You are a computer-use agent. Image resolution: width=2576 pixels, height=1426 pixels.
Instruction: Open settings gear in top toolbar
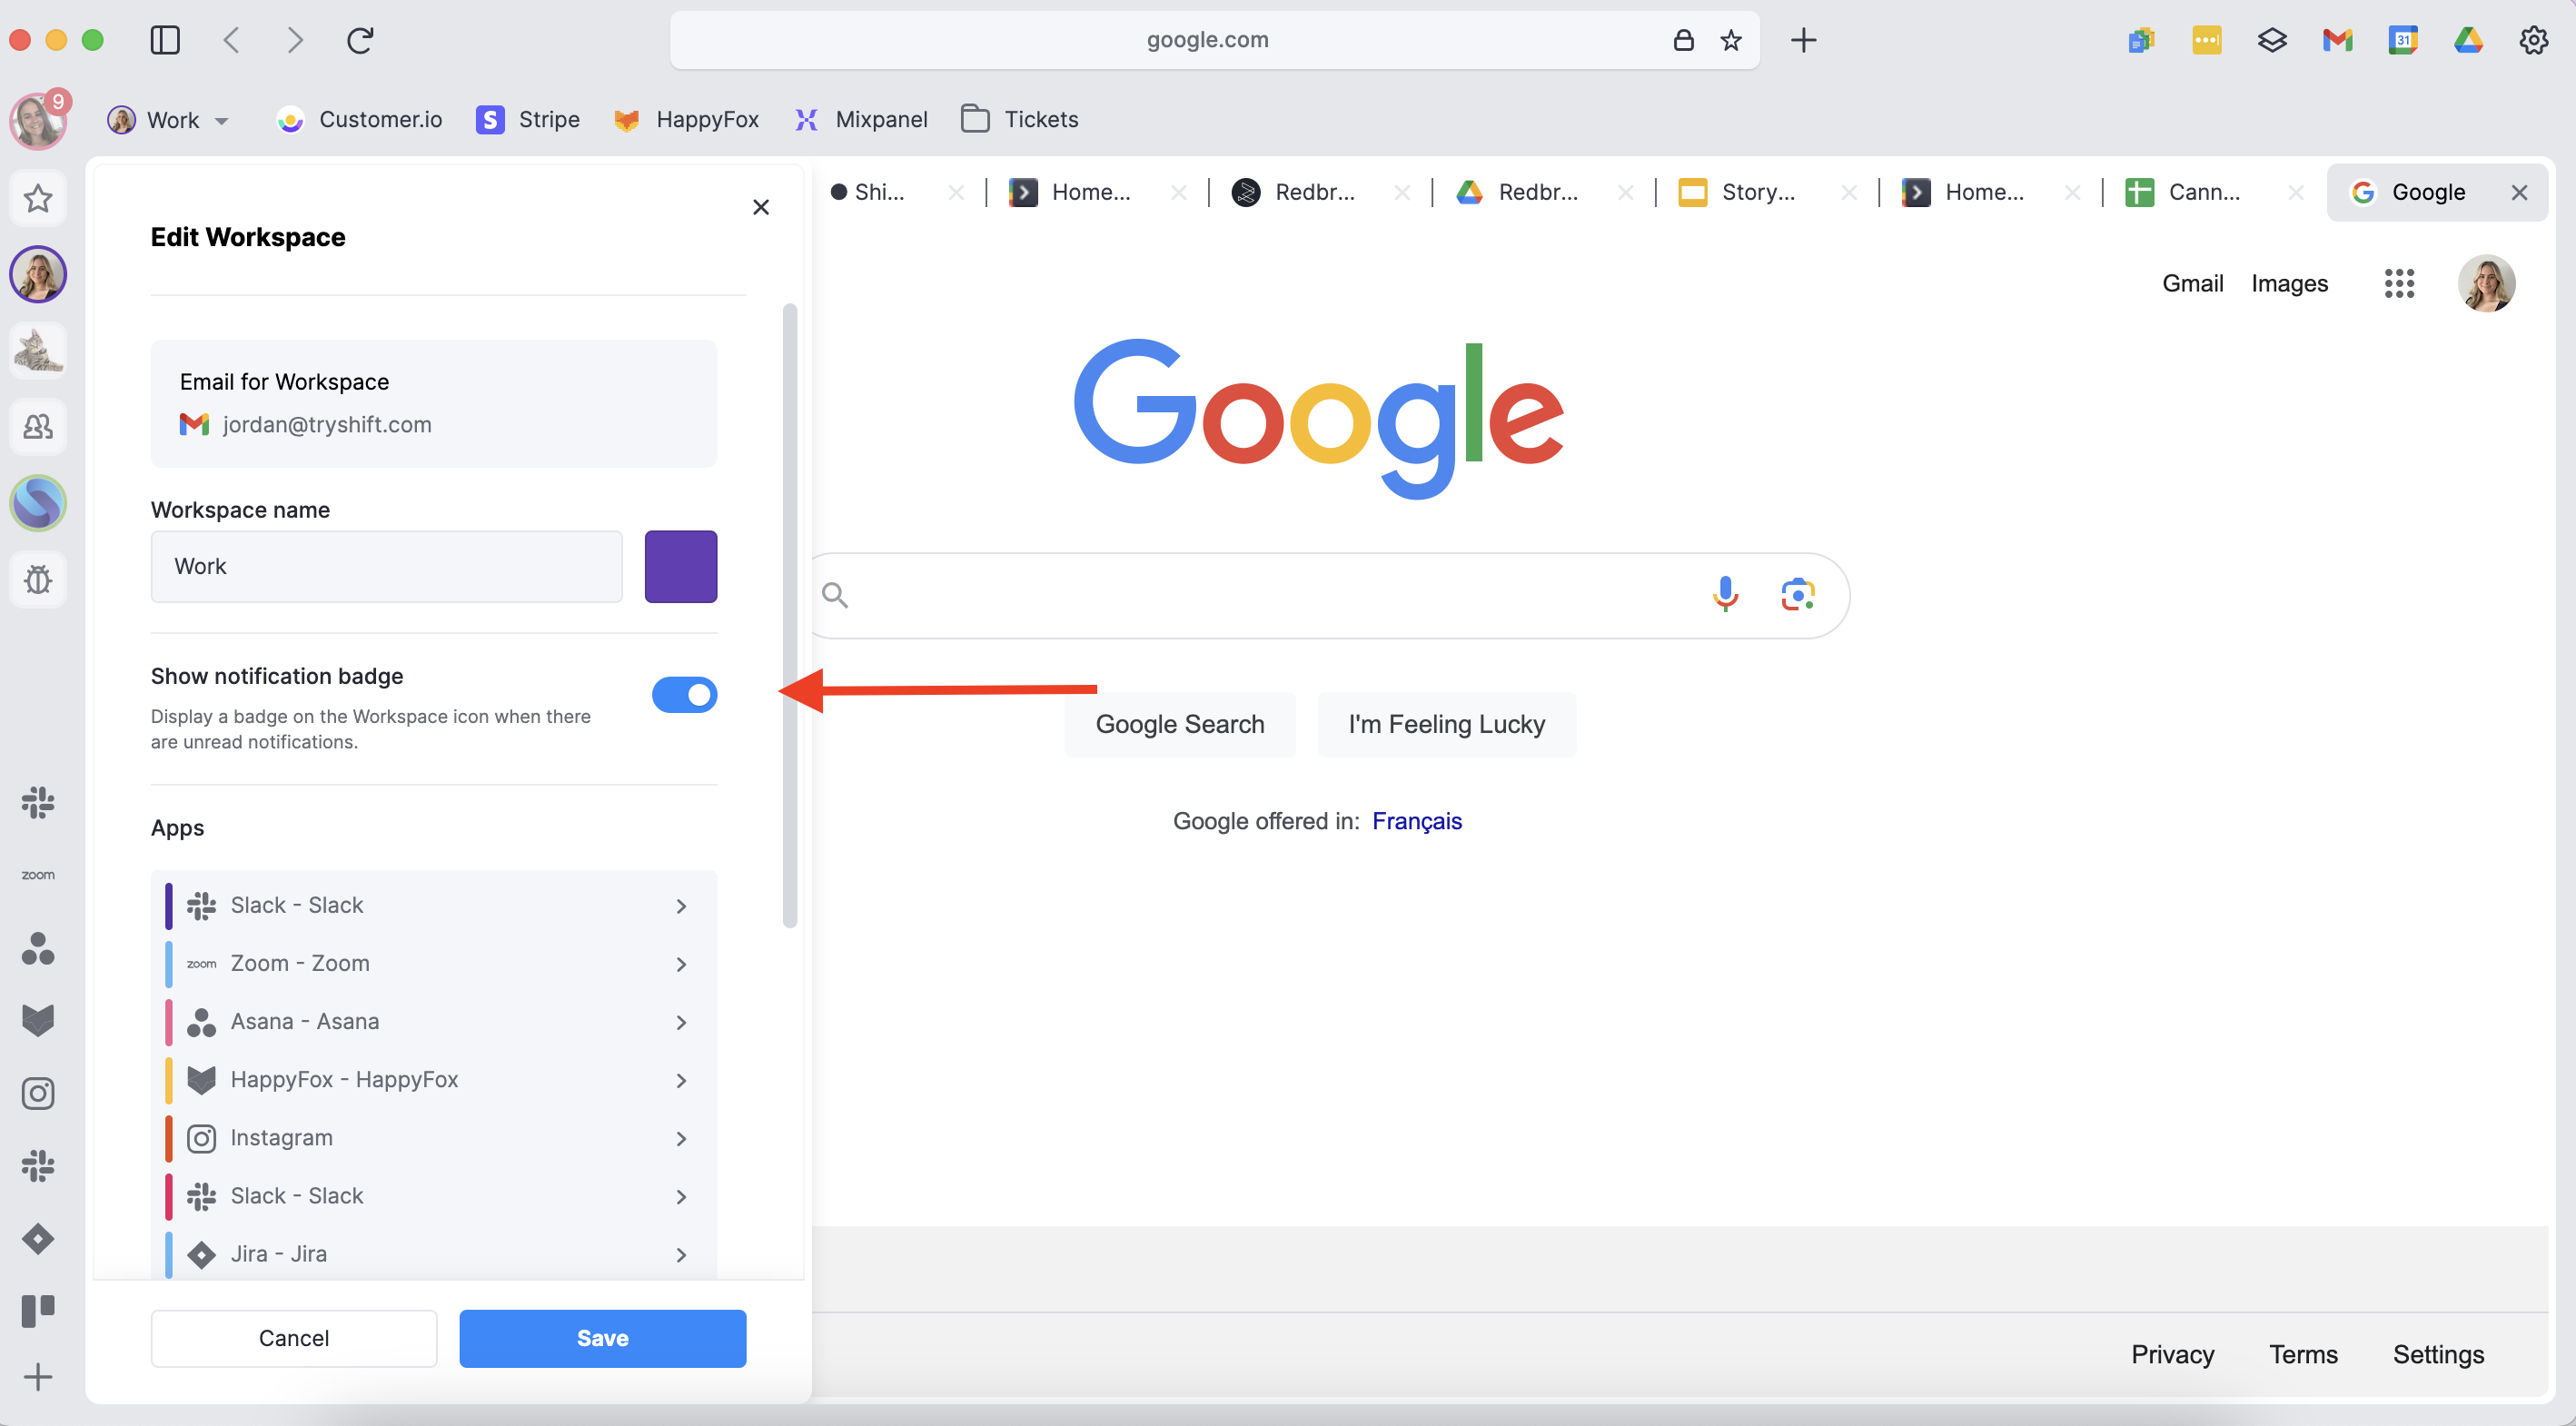pos(2533,40)
